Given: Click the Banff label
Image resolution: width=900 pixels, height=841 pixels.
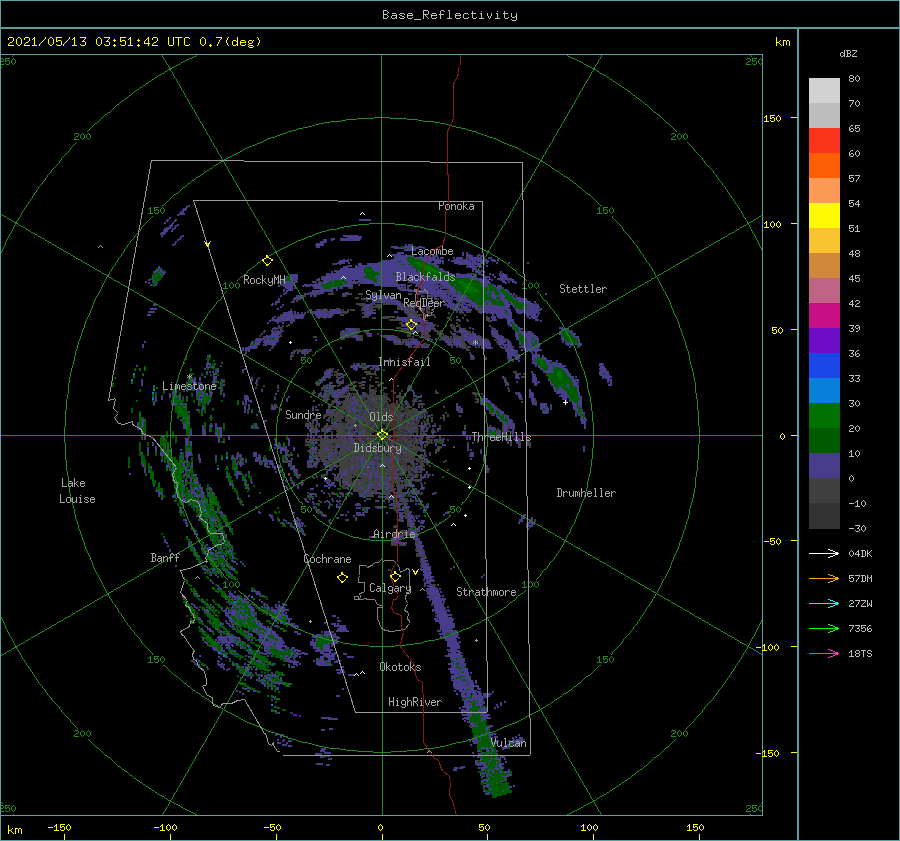Looking at the screenshot, I should [x=165, y=557].
